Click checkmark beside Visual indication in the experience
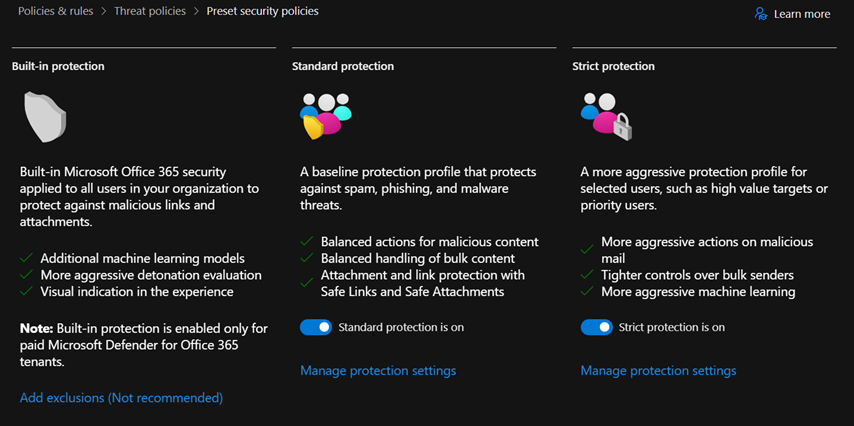This screenshot has width=854, height=426. point(27,292)
